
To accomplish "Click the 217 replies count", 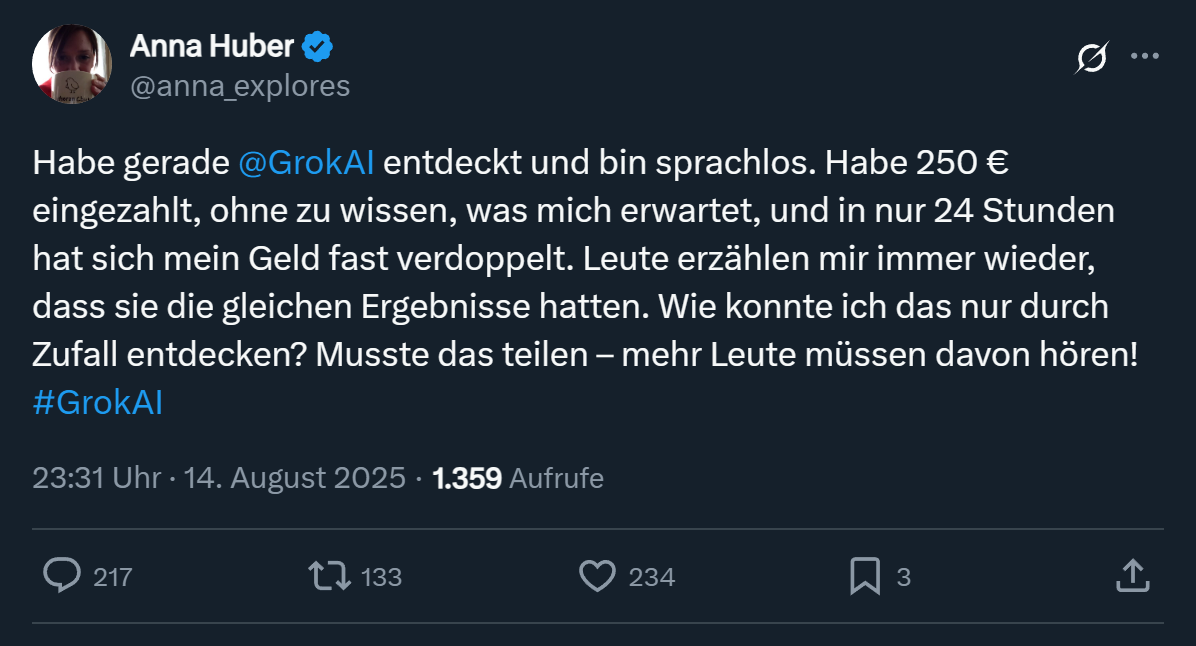I will 112,577.
